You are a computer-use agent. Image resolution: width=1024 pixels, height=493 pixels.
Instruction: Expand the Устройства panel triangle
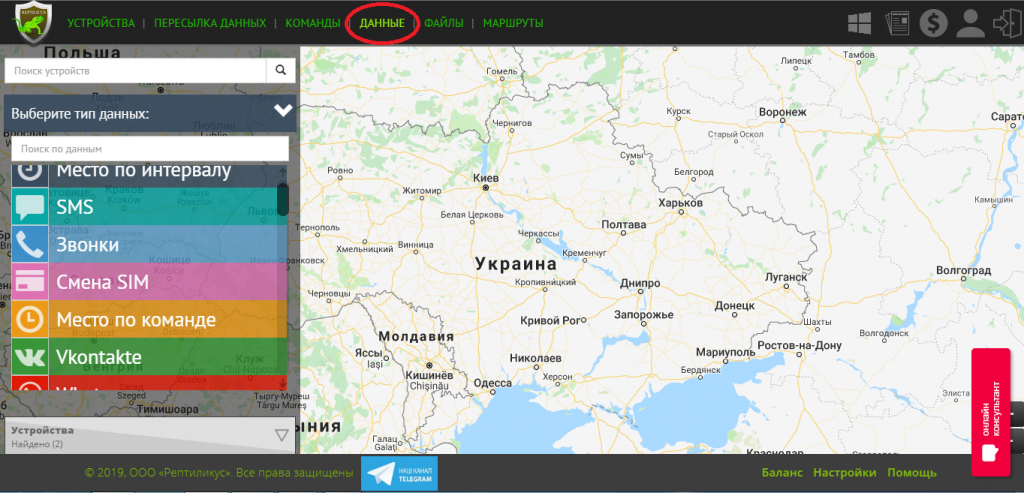coord(281,435)
